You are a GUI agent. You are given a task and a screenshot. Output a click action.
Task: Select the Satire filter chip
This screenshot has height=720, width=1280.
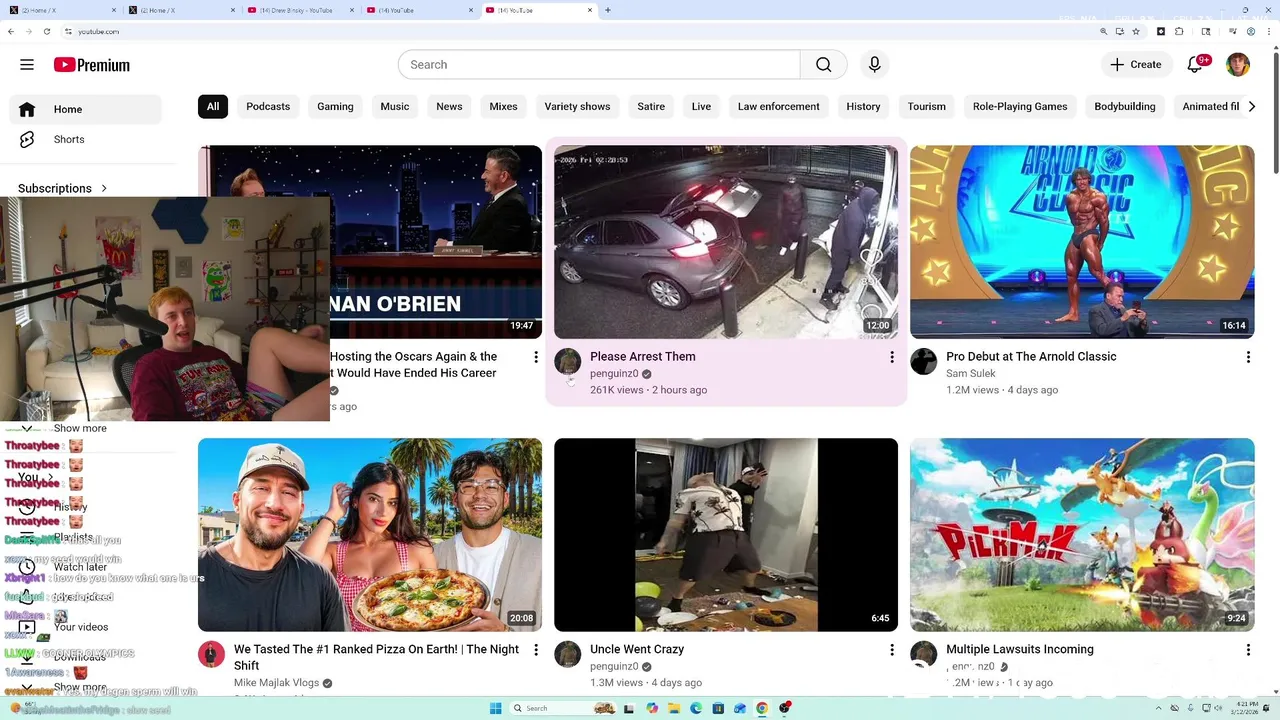[651, 106]
